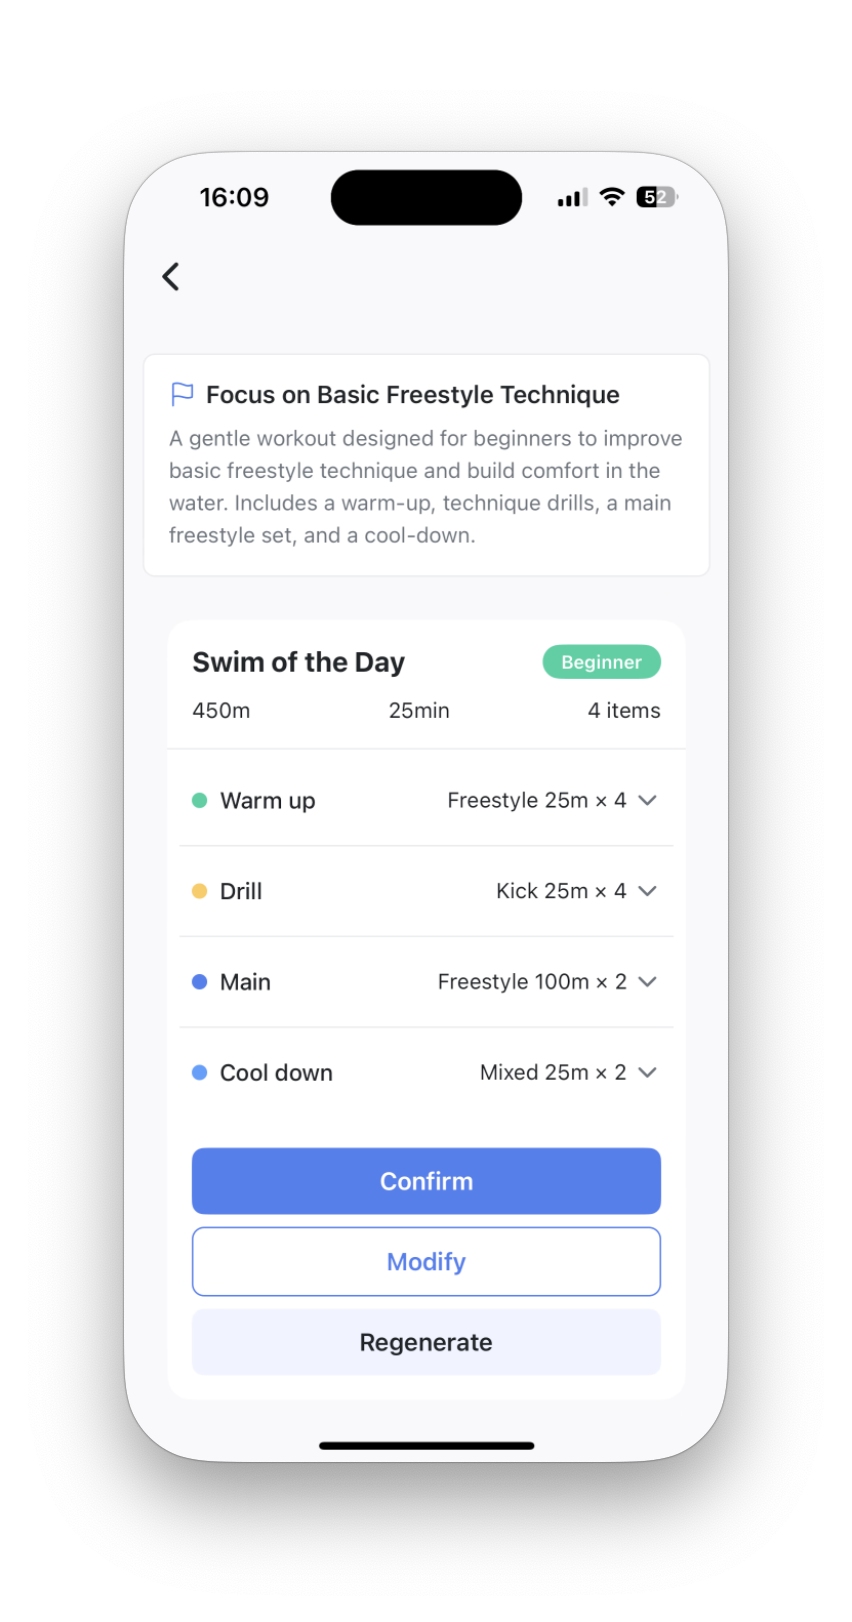
Task: Click the green Warm up dot
Action: tap(199, 800)
